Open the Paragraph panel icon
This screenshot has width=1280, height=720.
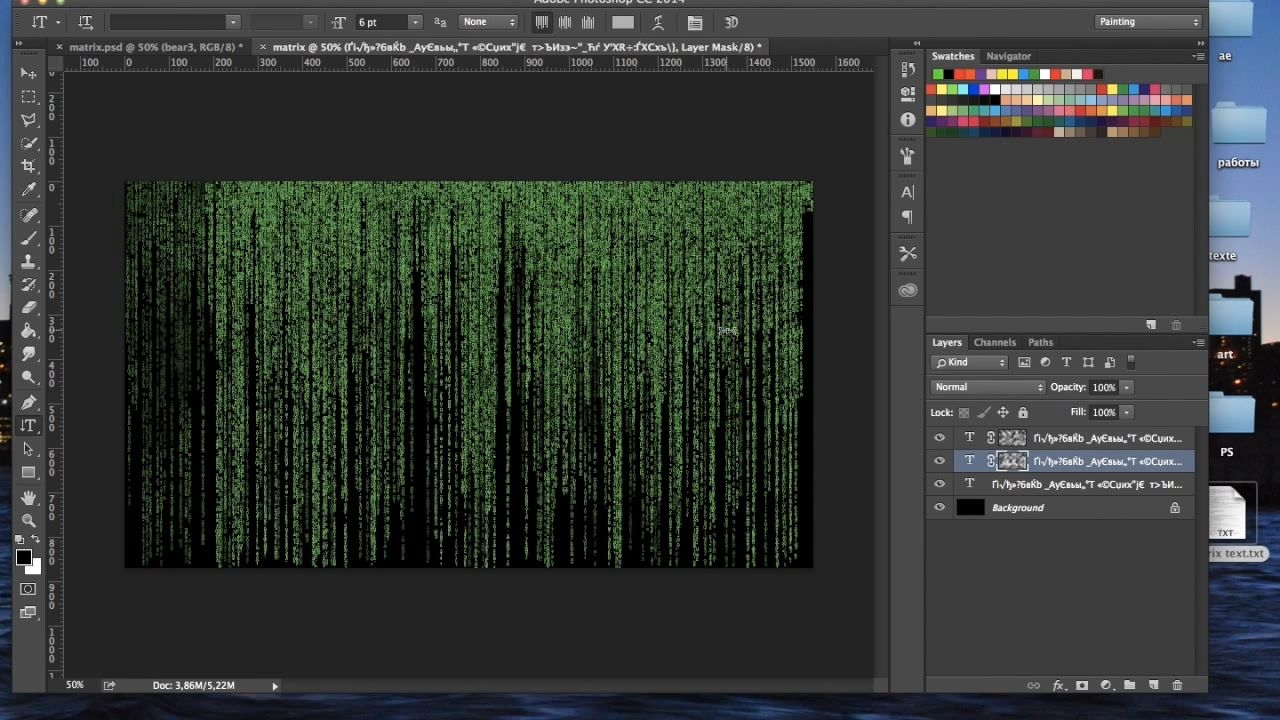908,217
